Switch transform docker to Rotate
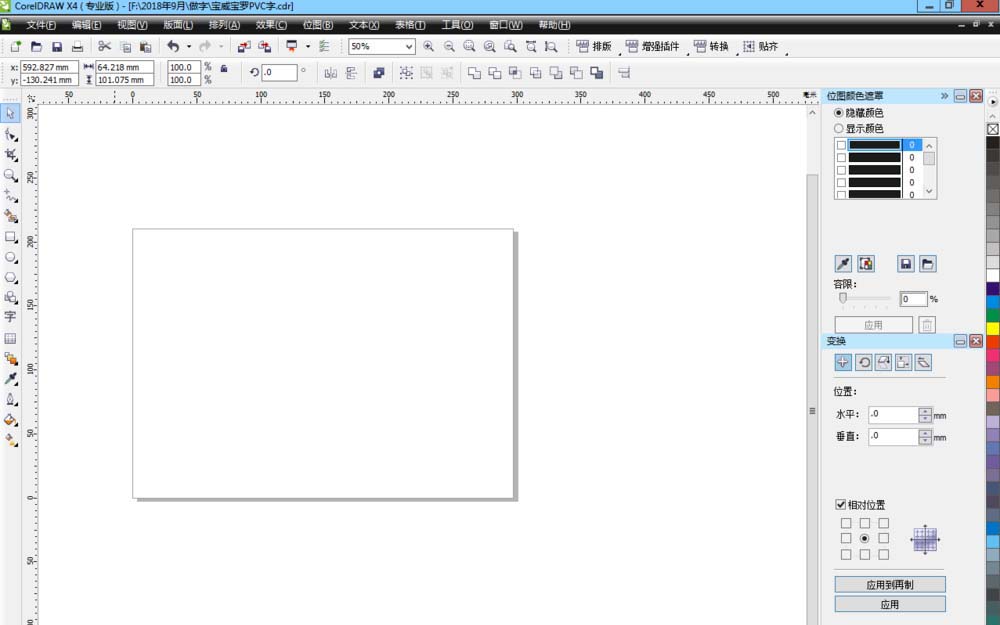1000x625 pixels. coord(864,362)
